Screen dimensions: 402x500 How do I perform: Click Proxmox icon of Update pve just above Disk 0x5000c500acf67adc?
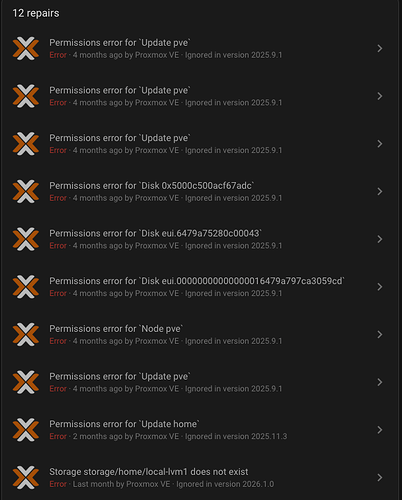click(26, 144)
